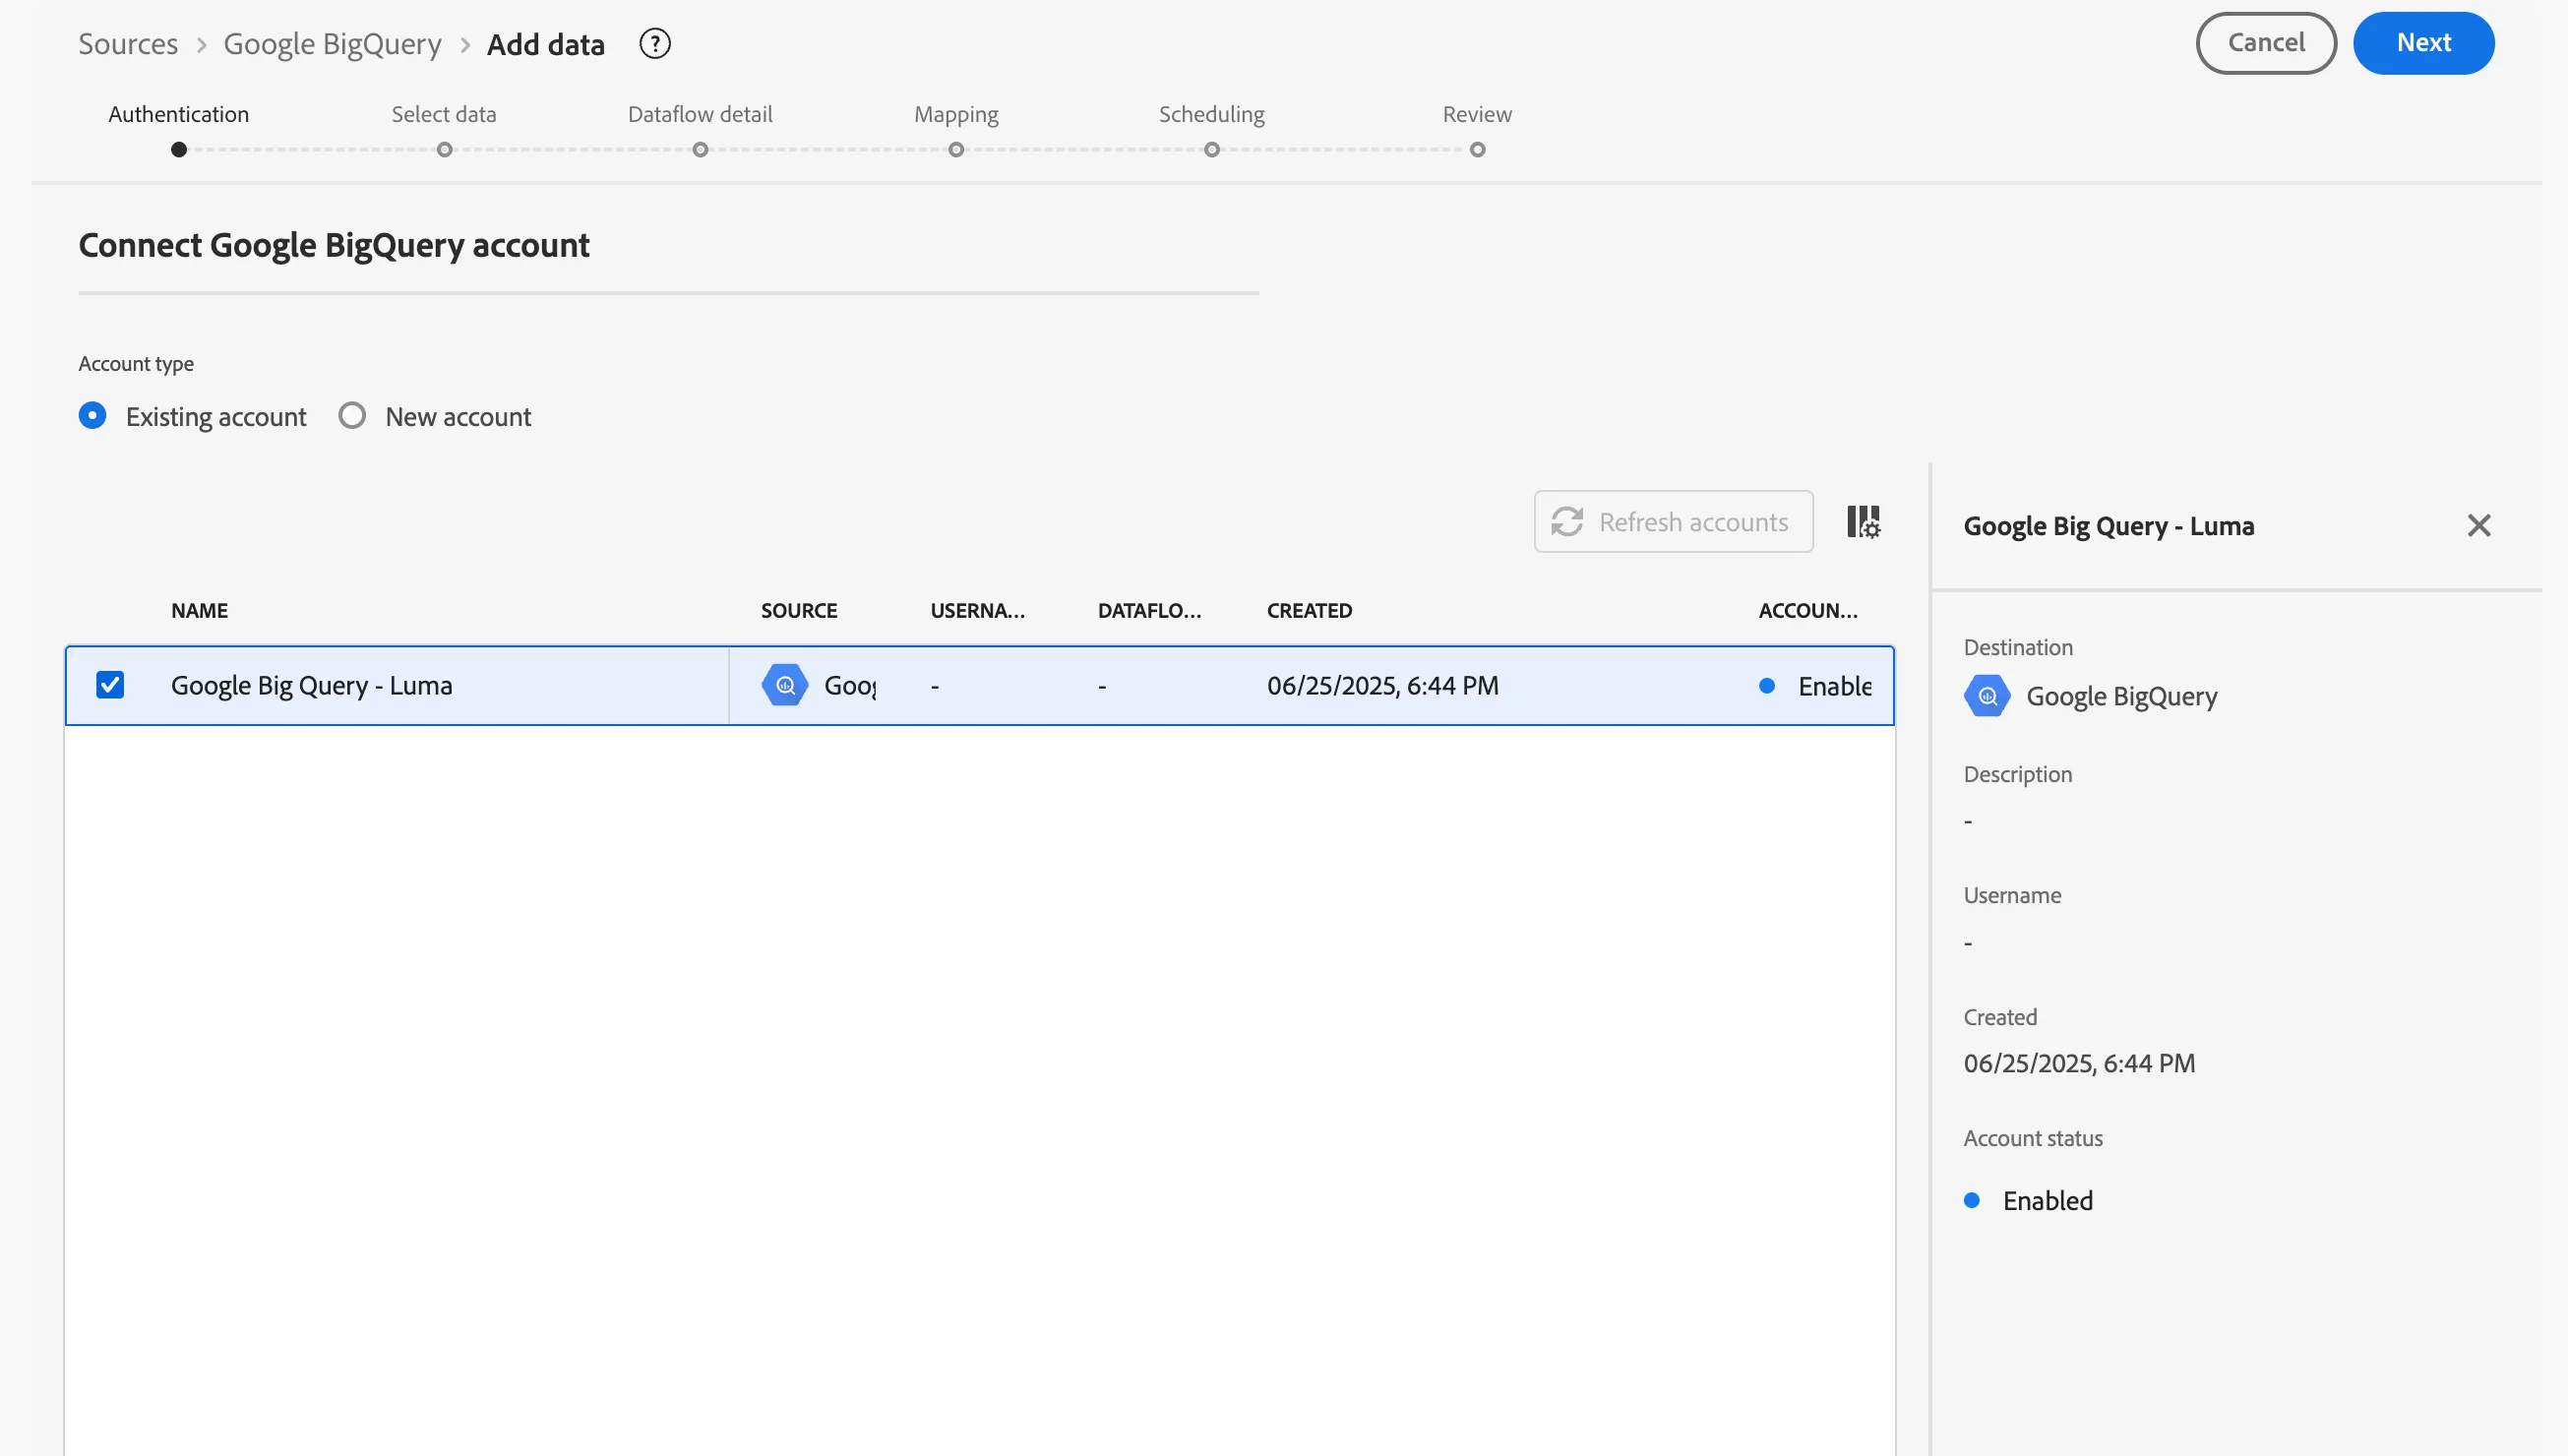Click the ACCOUN... column header
2568x1456 pixels.
[x=1808, y=611]
